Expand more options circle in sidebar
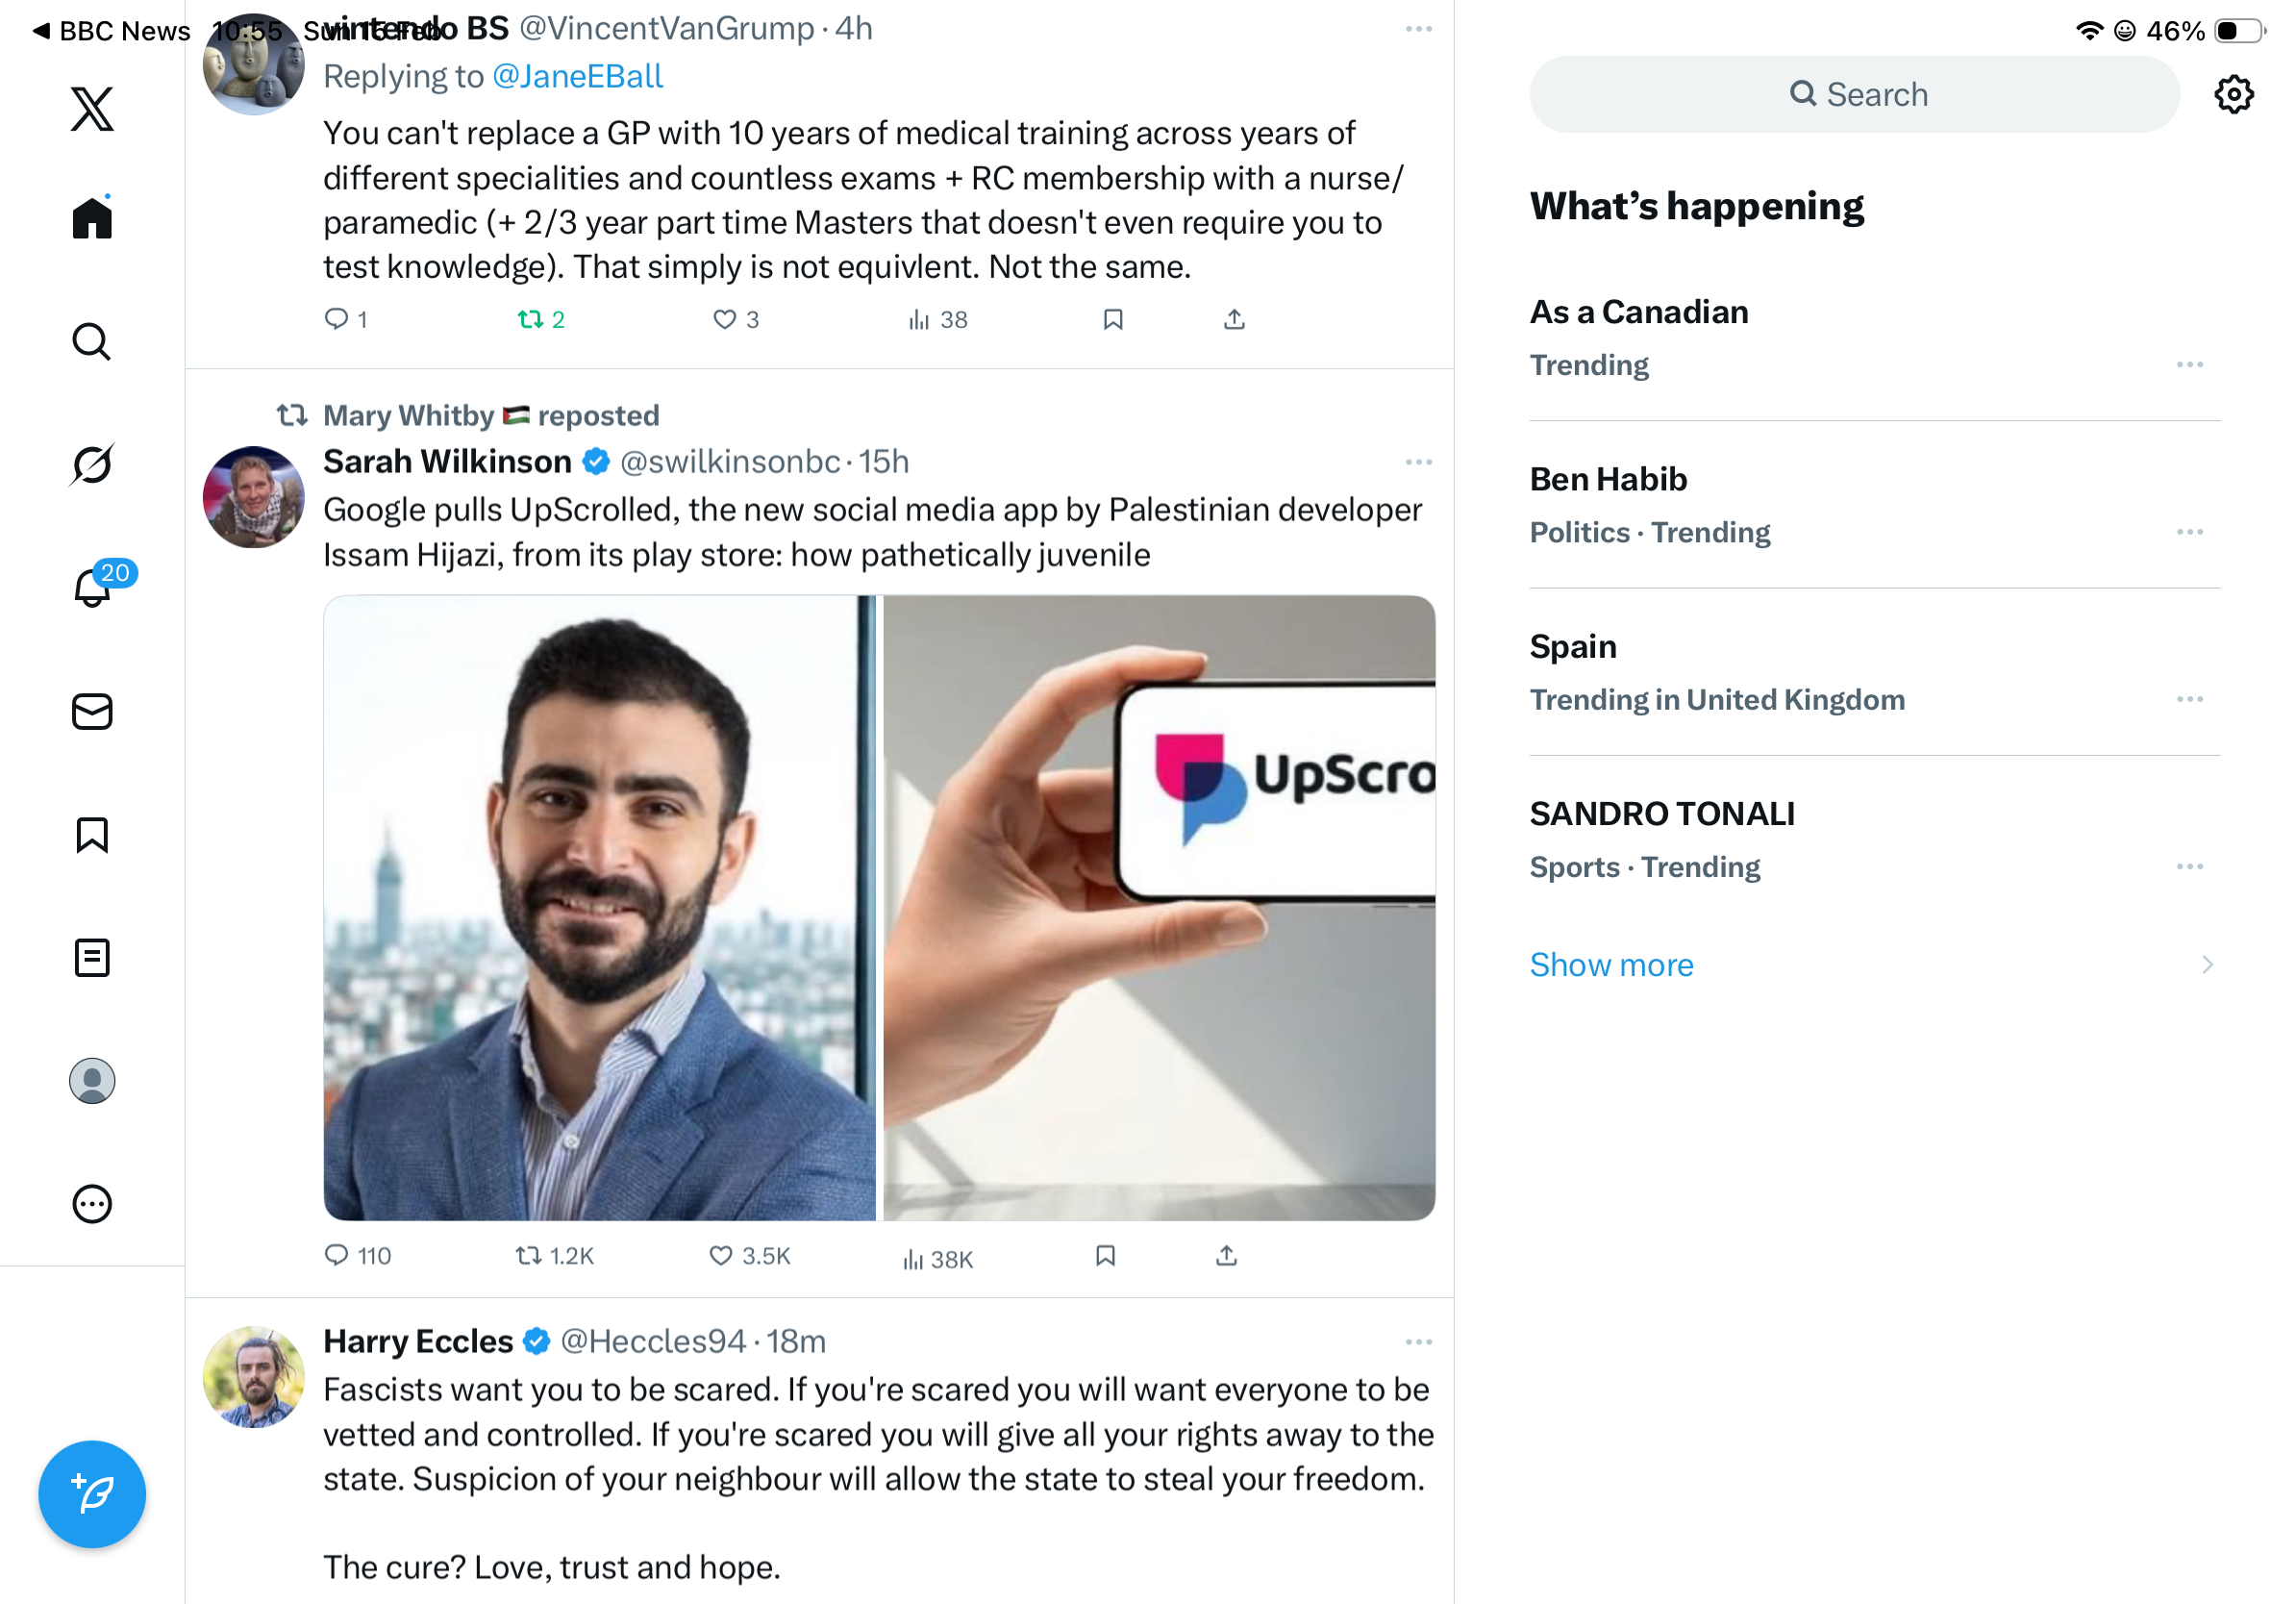The height and width of the screenshot is (1604, 2296). [x=92, y=1203]
